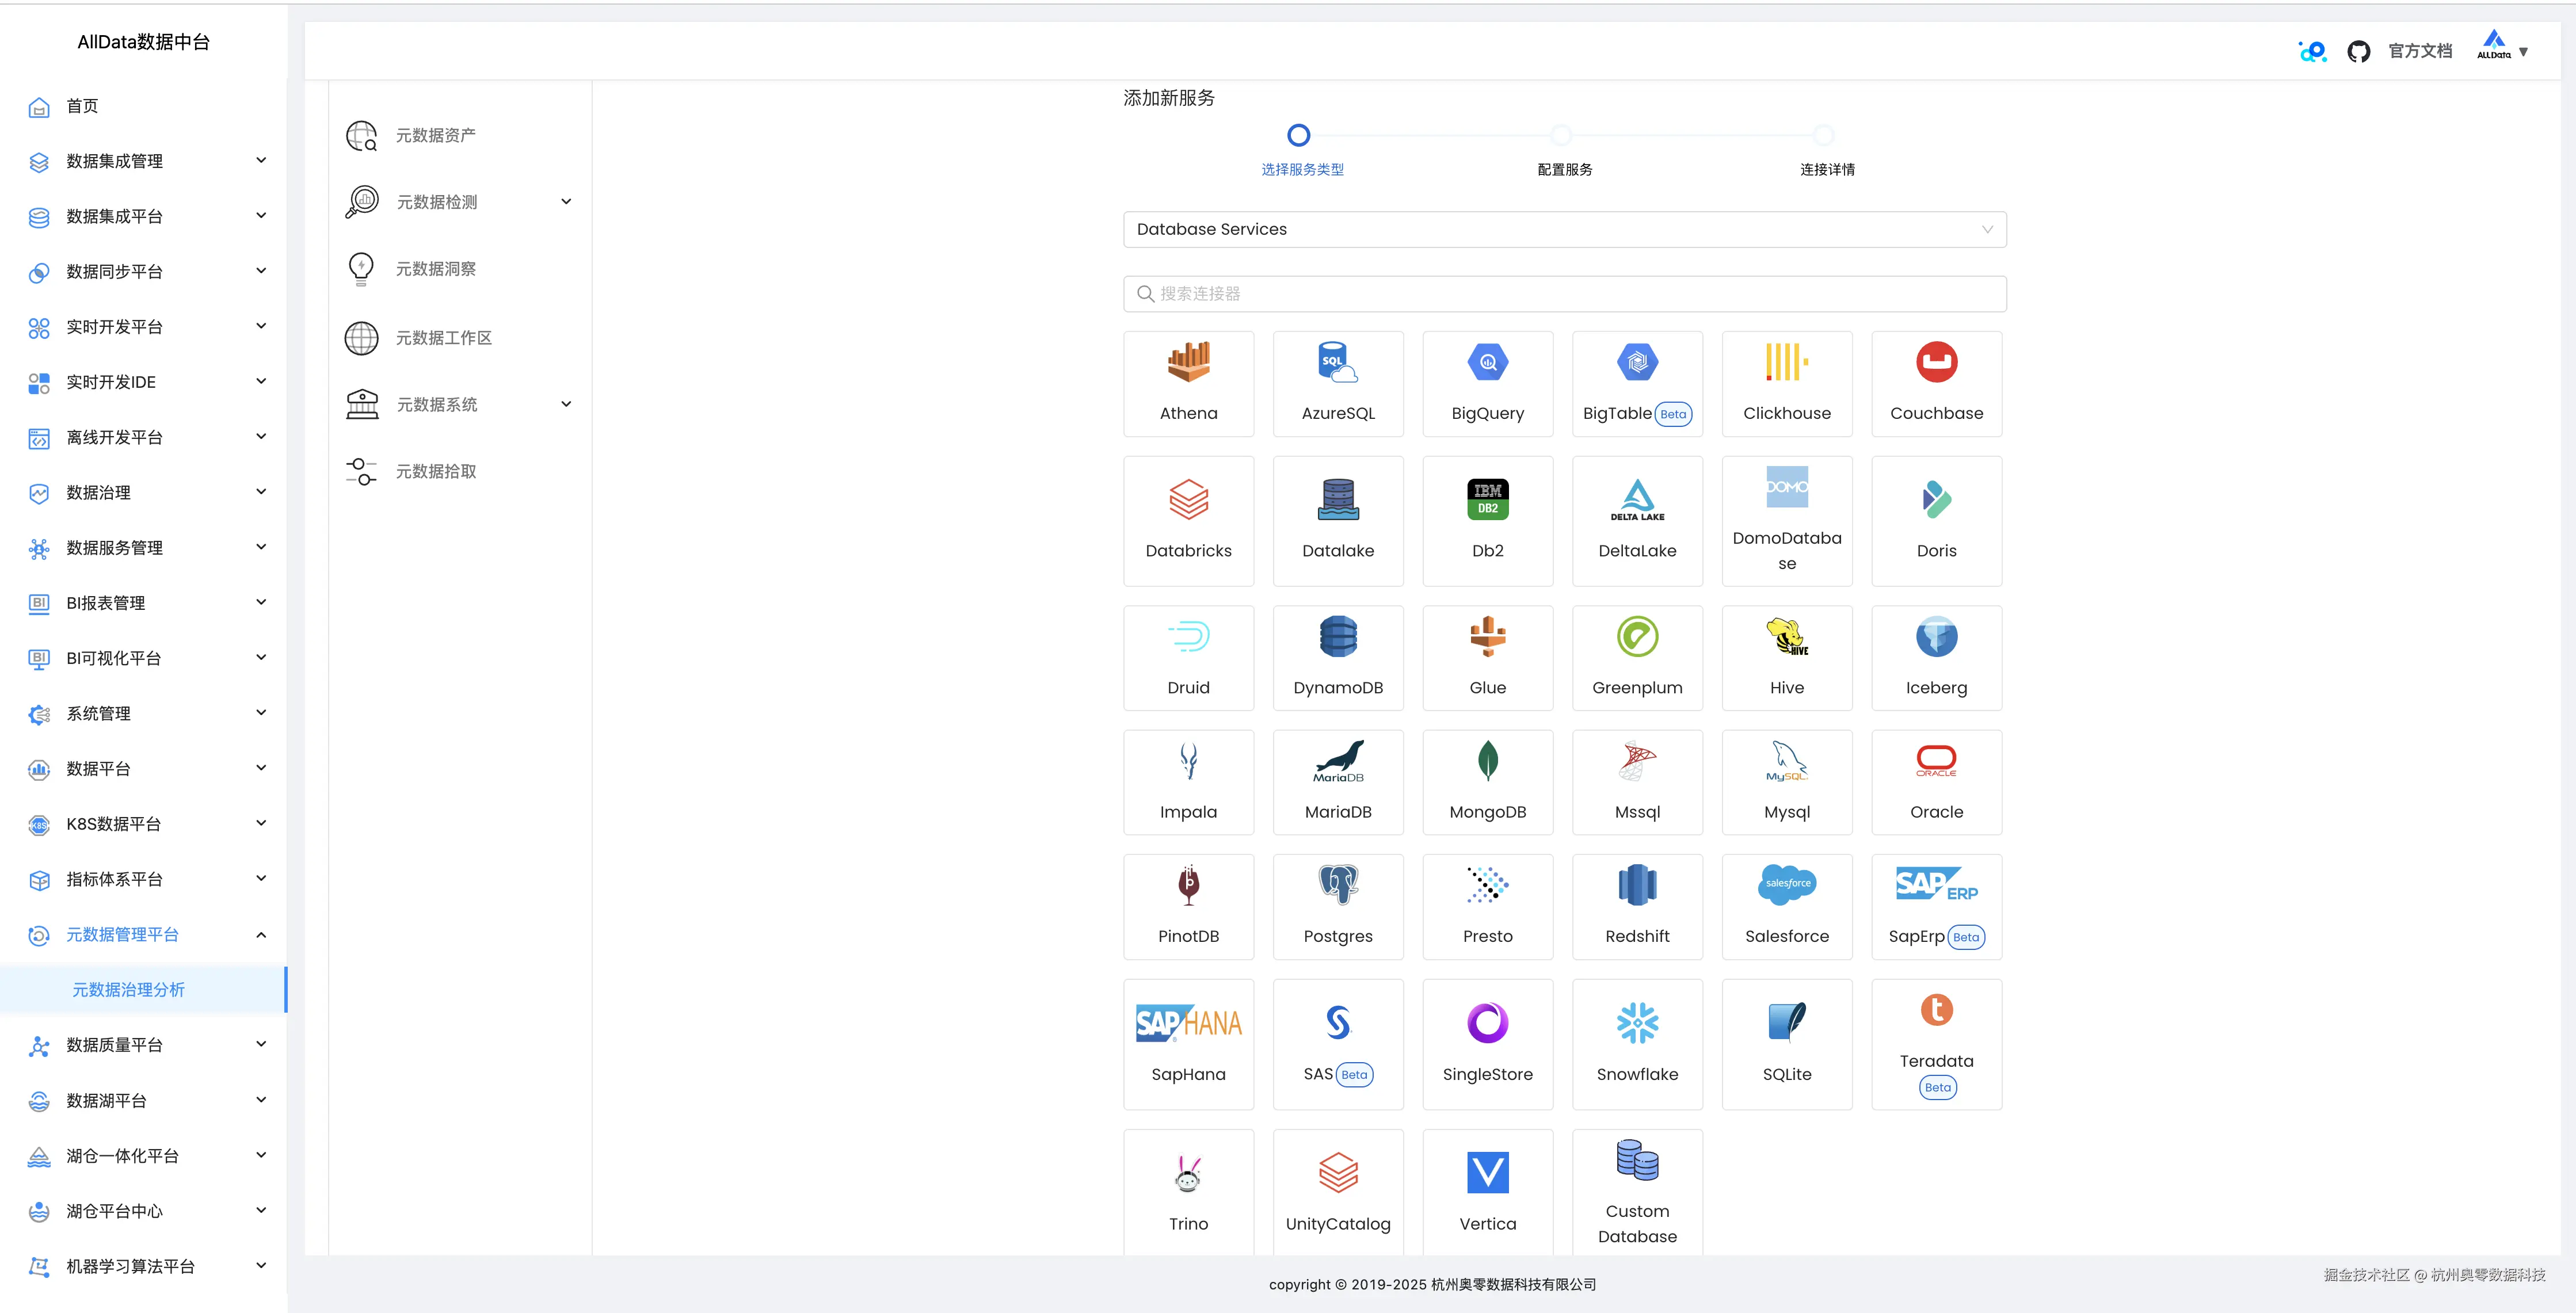Open the Database Services dropdown
2576x1313 pixels.
(1564, 229)
